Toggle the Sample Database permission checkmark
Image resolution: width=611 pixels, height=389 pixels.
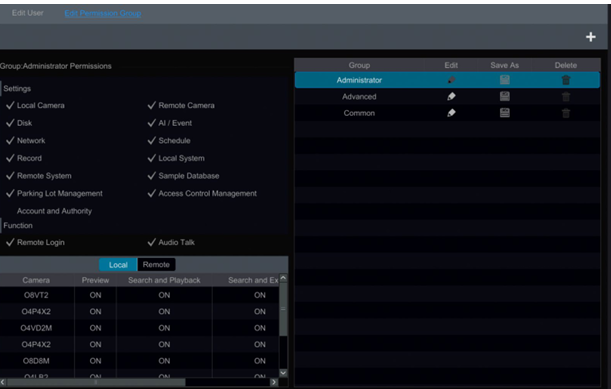click(x=152, y=175)
